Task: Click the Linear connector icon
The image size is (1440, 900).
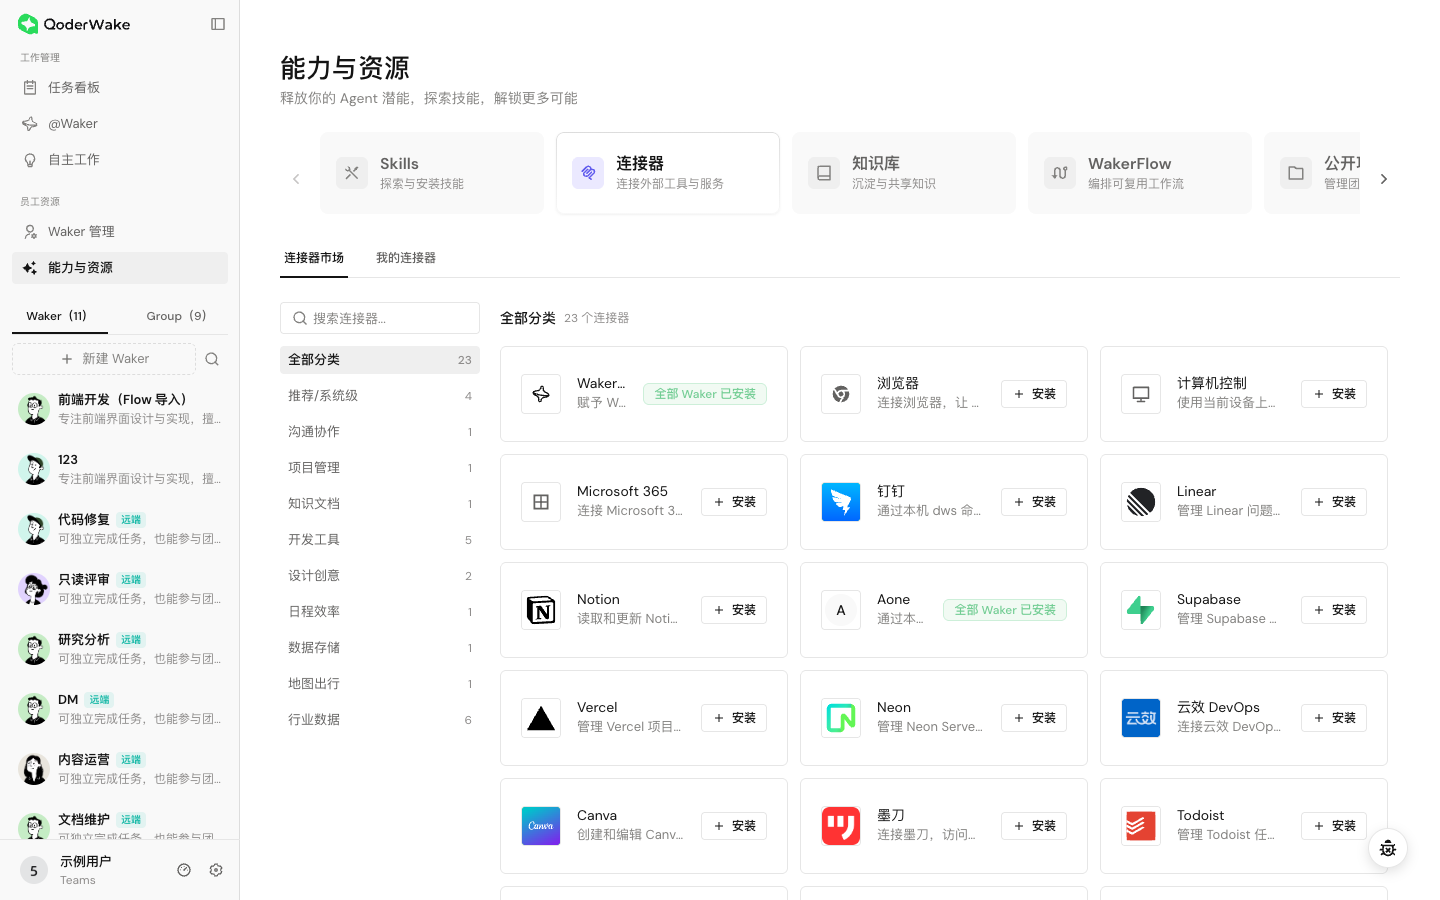Action: 1141,502
